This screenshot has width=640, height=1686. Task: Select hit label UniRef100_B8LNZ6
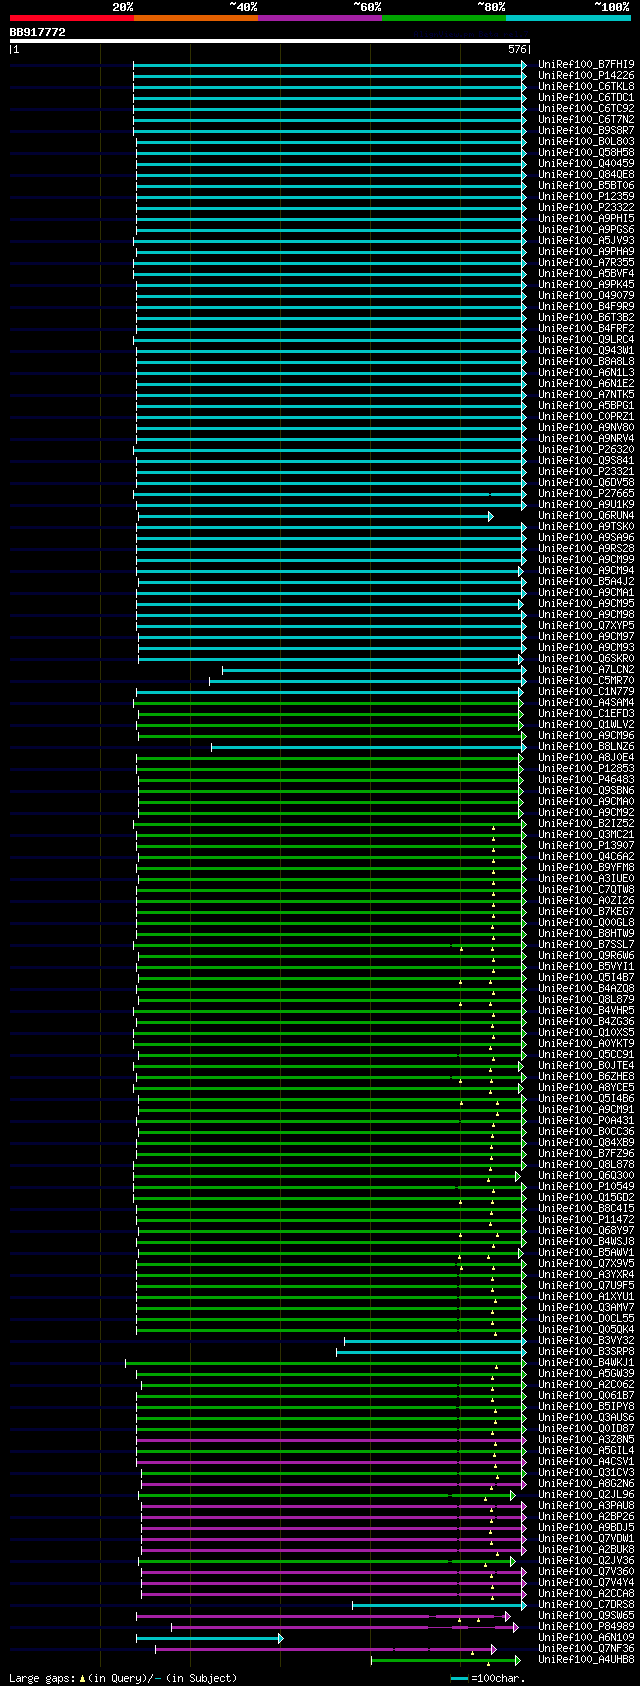[x=586, y=747]
